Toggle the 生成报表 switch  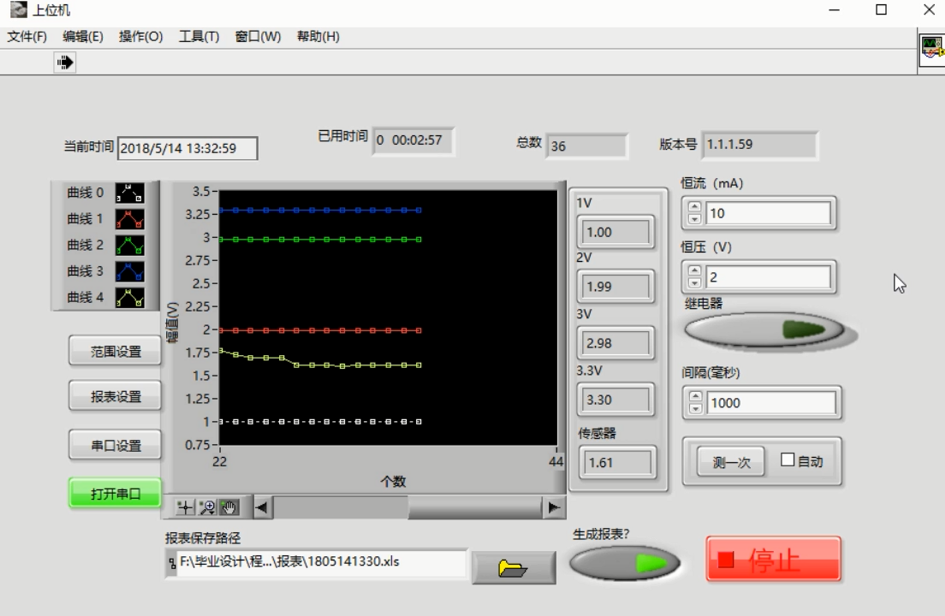[624, 563]
